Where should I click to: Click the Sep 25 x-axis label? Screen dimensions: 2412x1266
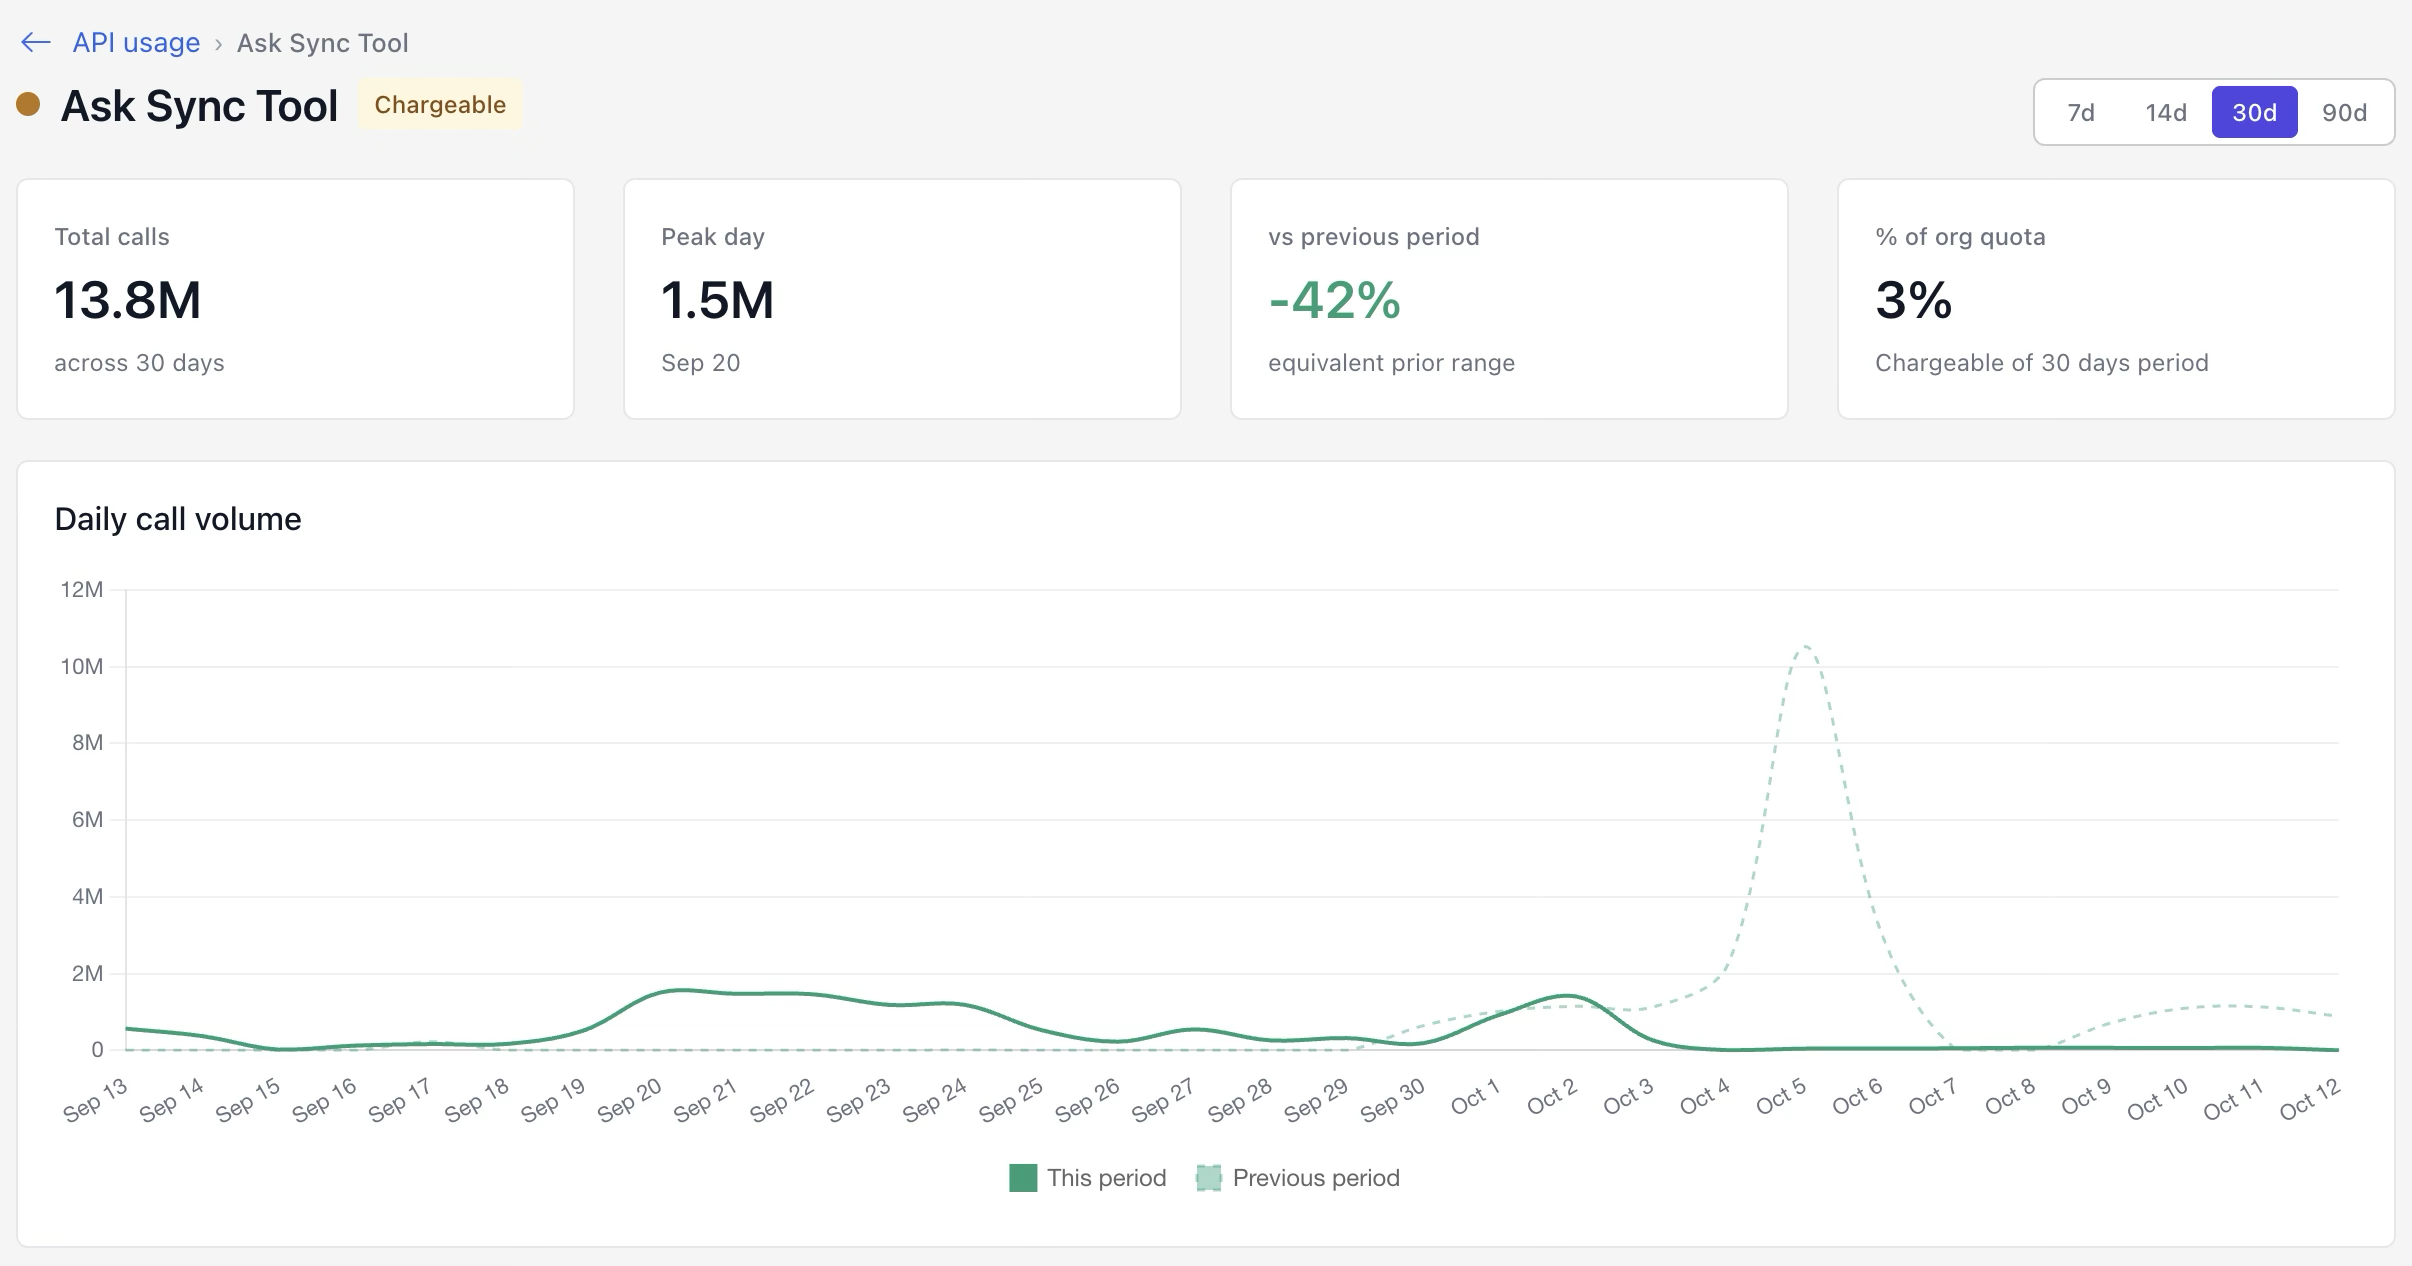click(1011, 1100)
